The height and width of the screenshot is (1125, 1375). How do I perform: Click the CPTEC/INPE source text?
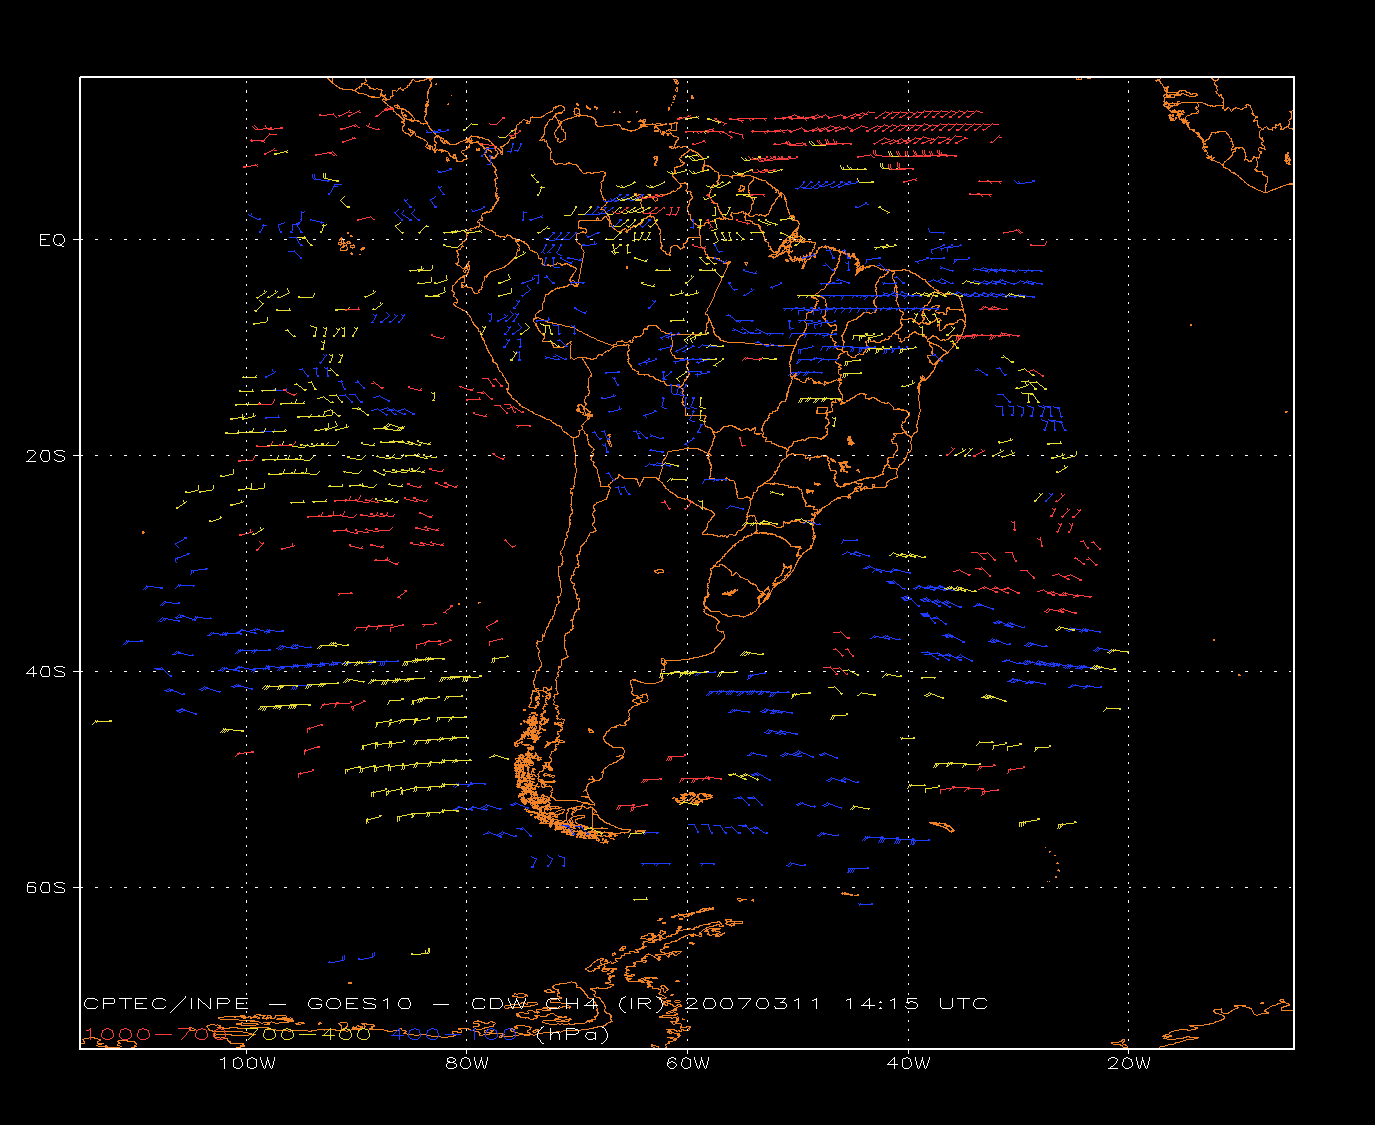166,1003
